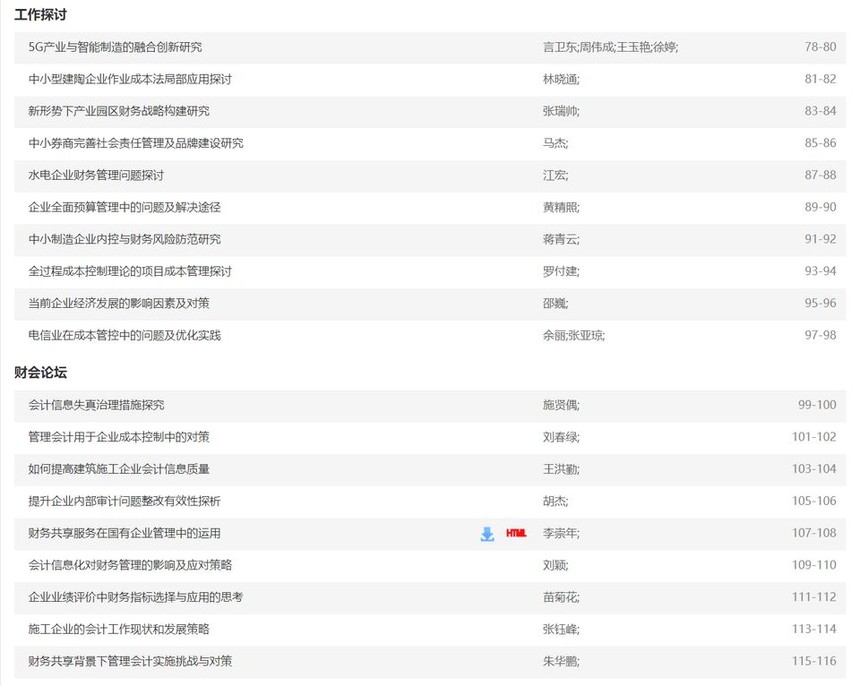Click page range 107-108
The image size is (860, 686).
tap(814, 533)
